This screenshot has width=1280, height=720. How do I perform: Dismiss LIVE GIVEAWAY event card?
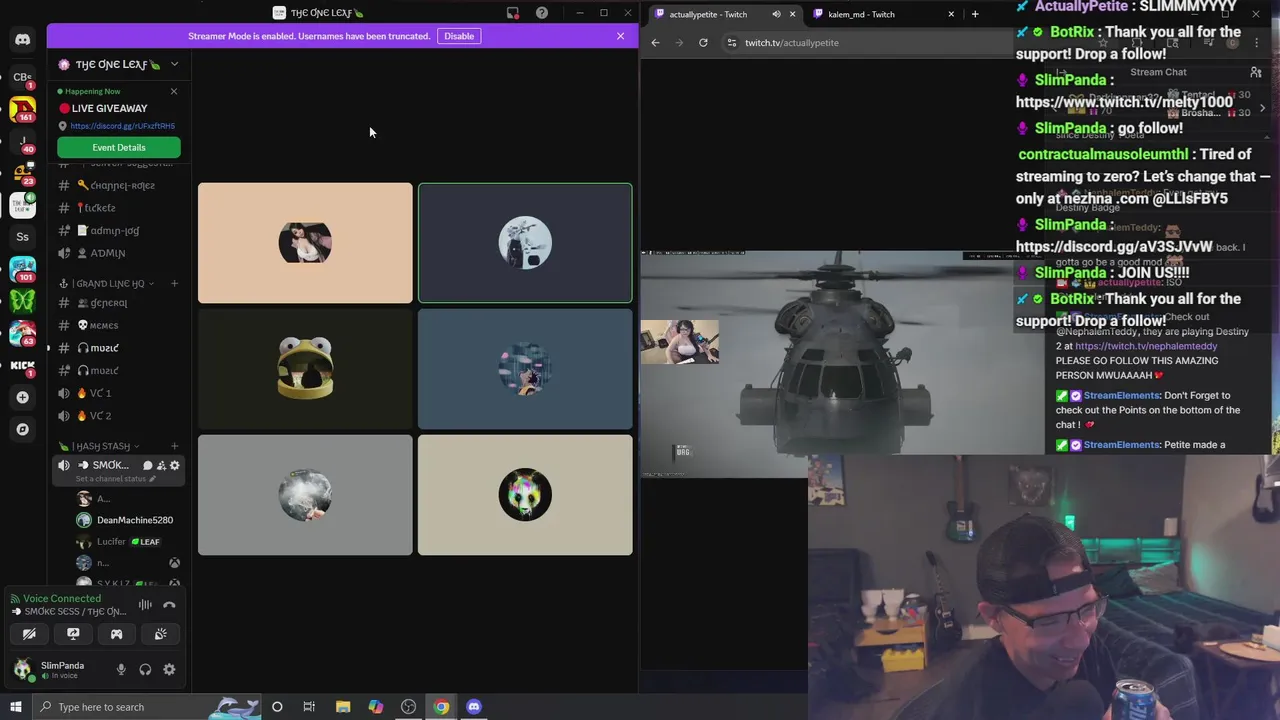[x=173, y=91]
